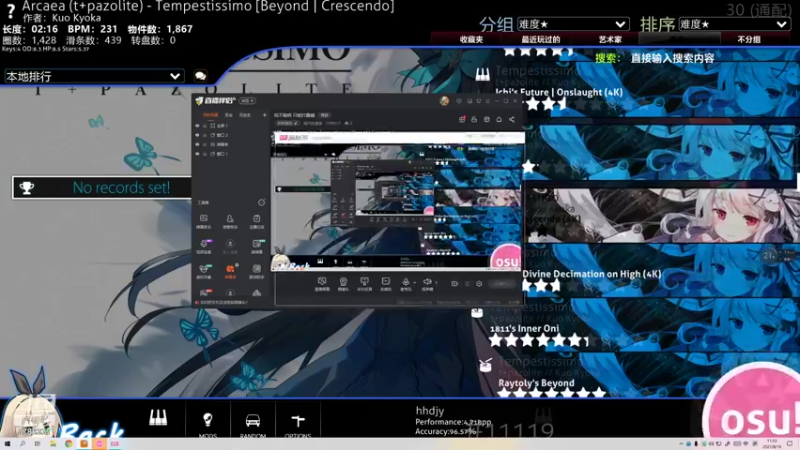Click the box icon left of the bell

point(487,119)
